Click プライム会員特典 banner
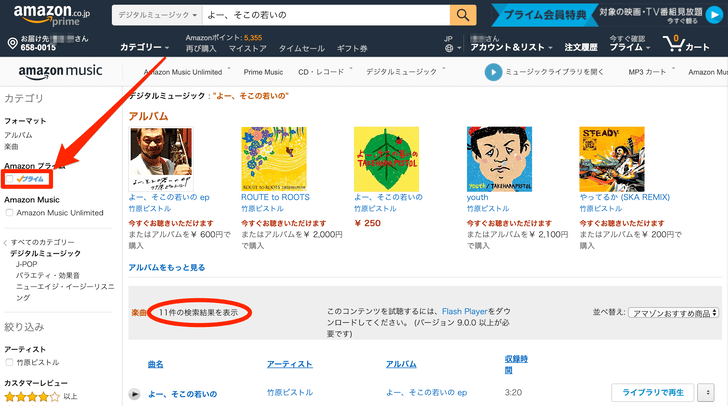This screenshot has width=728, height=406. click(544, 15)
